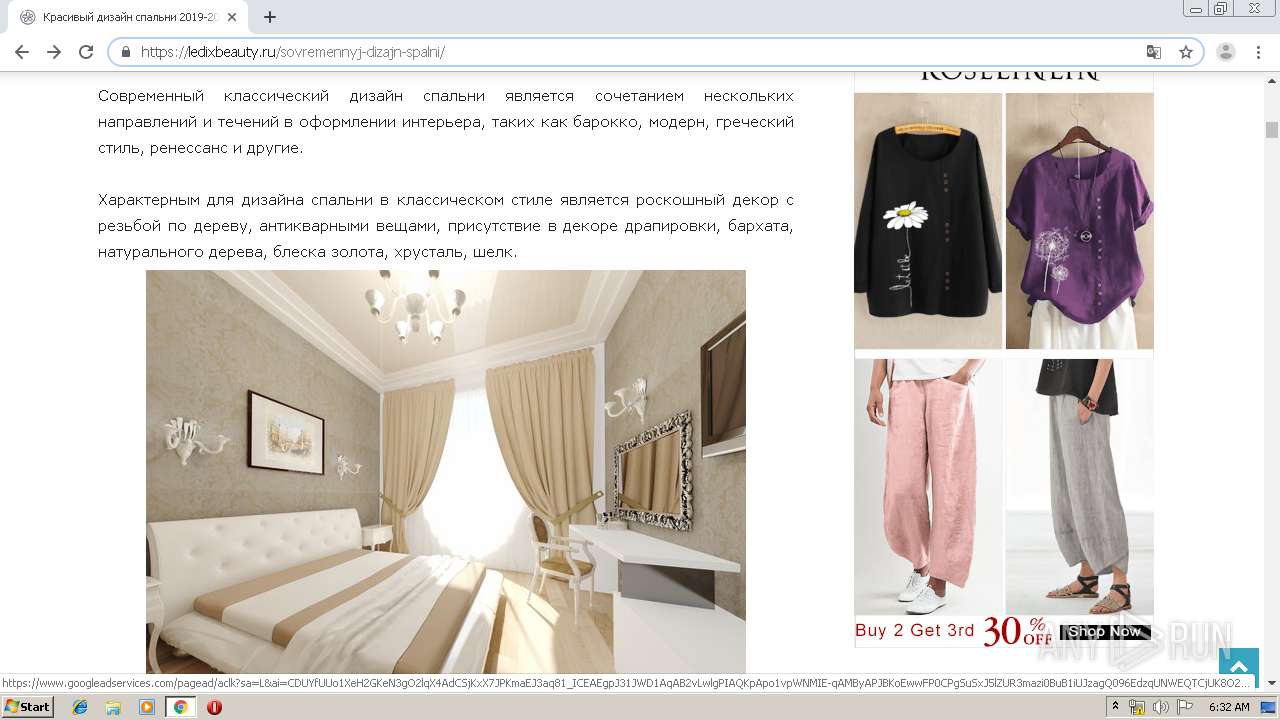Click the address bar URL
This screenshot has height=720, width=1280.
[293, 52]
